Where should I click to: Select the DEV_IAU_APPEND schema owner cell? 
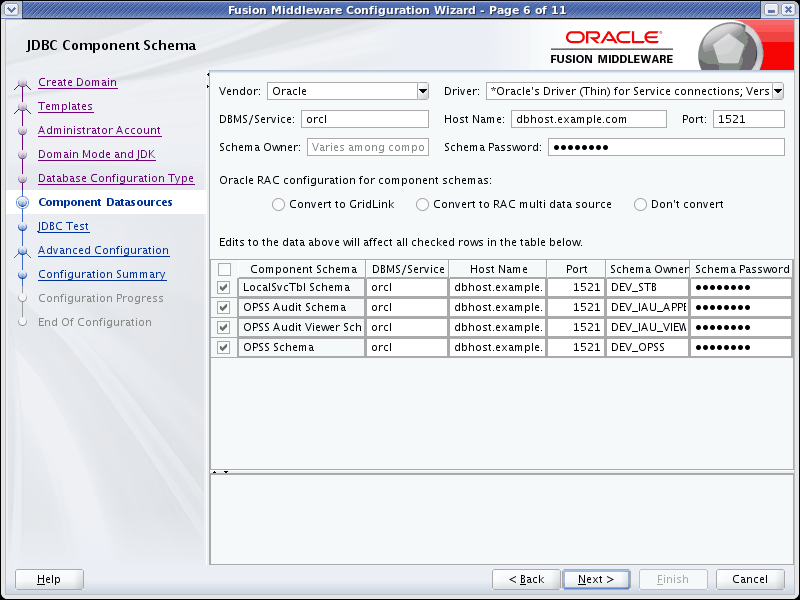click(x=647, y=307)
